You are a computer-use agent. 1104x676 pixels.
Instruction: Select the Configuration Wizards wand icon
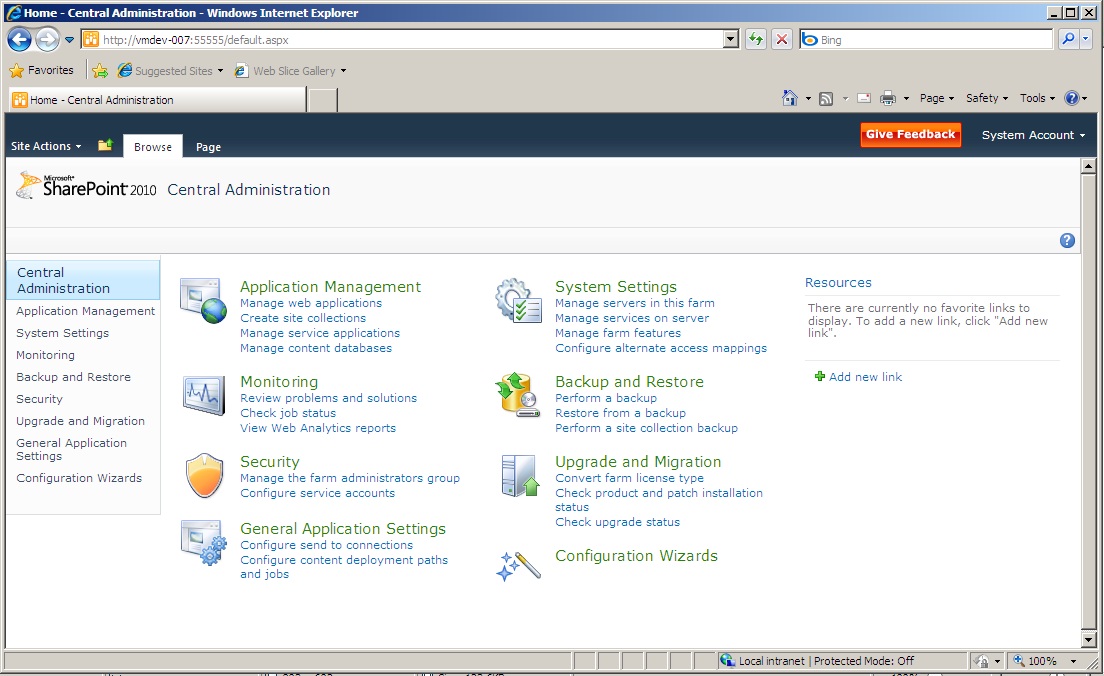click(x=518, y=563)
